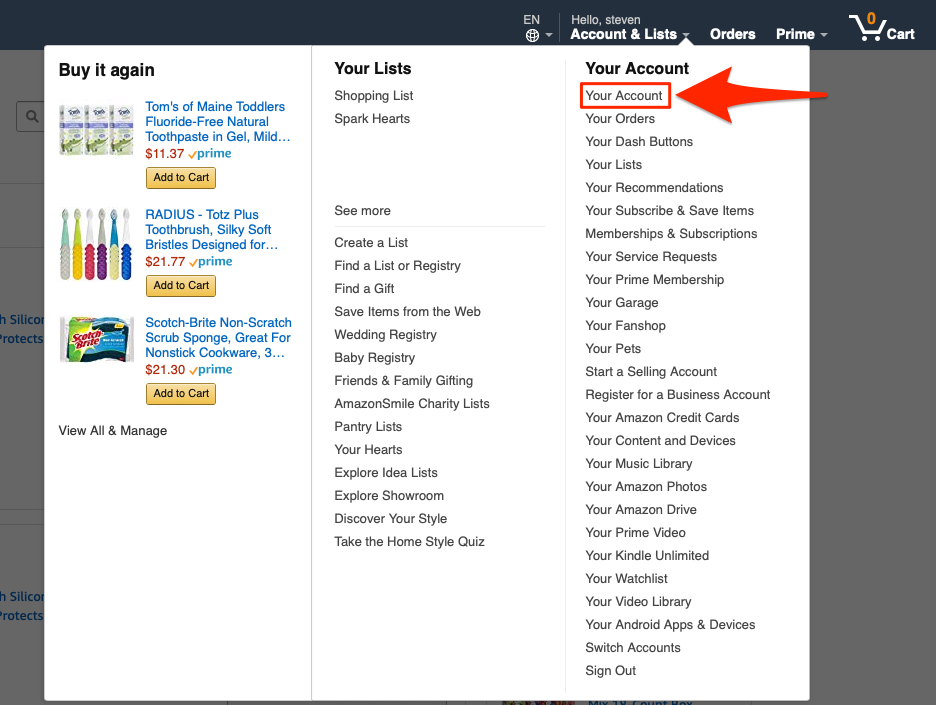Go to Orders in the header
This screenshot has width=936, height=705.
[732, 34]
